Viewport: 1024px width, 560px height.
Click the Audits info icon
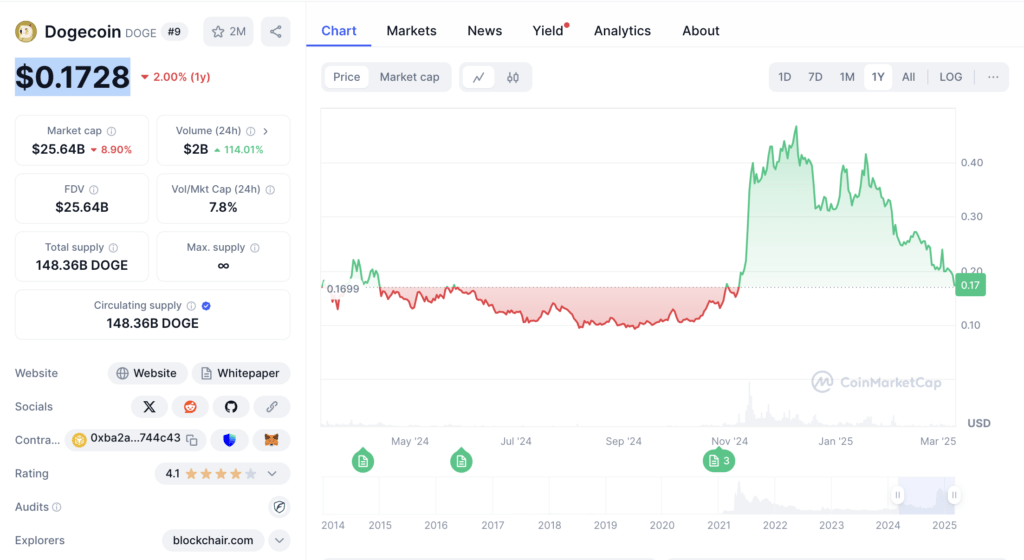pos(57,507)
